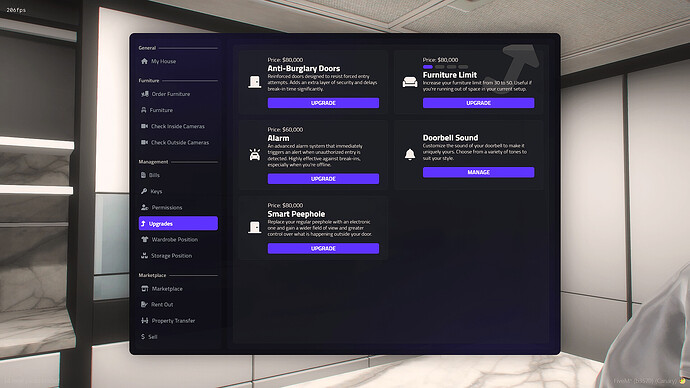Click the sofa icon on Furniture Limit card
Image resolution: width=690 pixels, height=388 pixels.
410,82
